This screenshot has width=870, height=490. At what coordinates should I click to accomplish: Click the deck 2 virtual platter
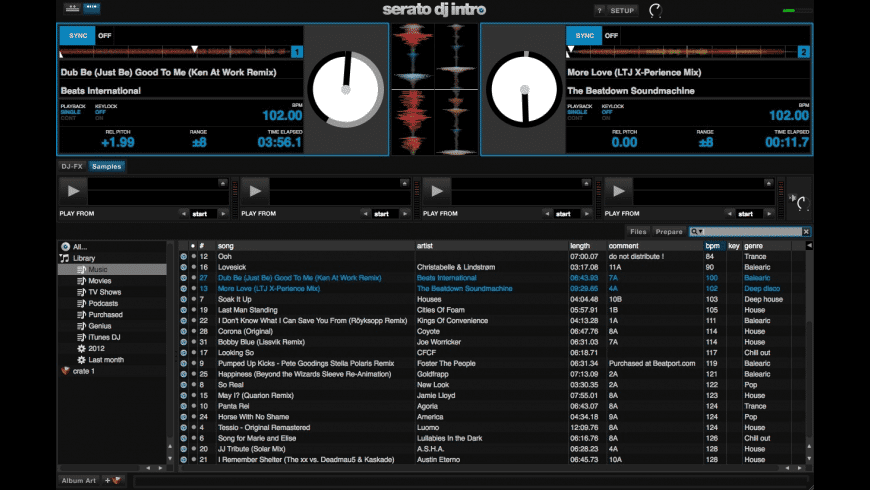pyautogui.click(x=524, y=89)
